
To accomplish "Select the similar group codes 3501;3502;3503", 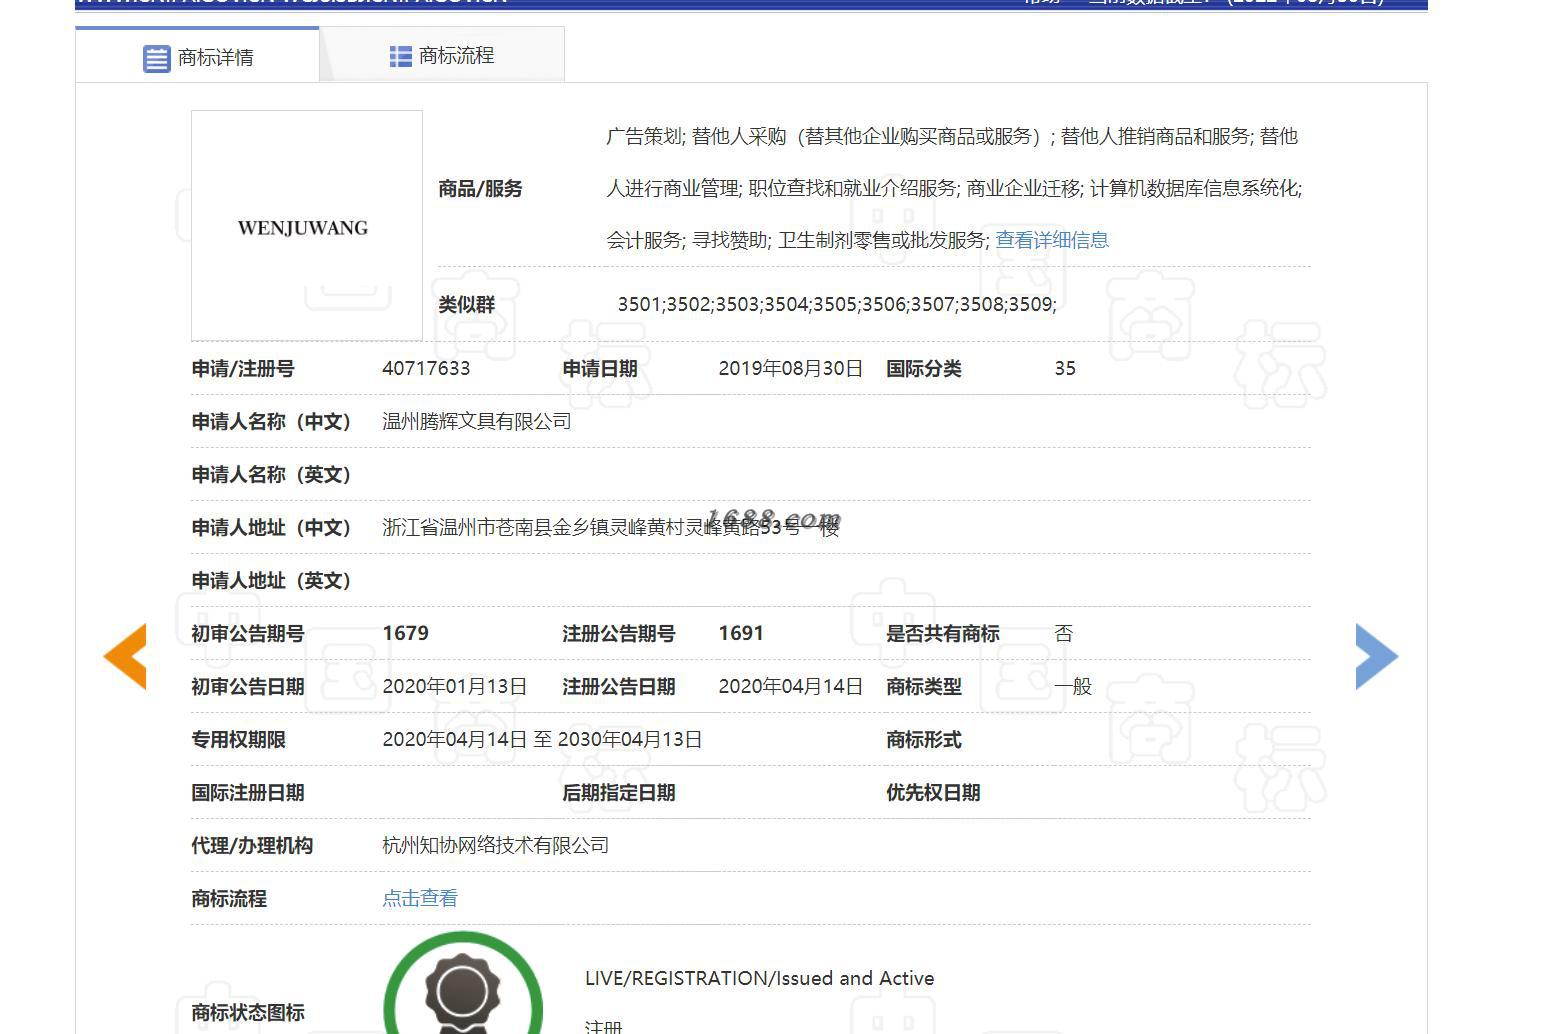I will click(x=688, y=304).
